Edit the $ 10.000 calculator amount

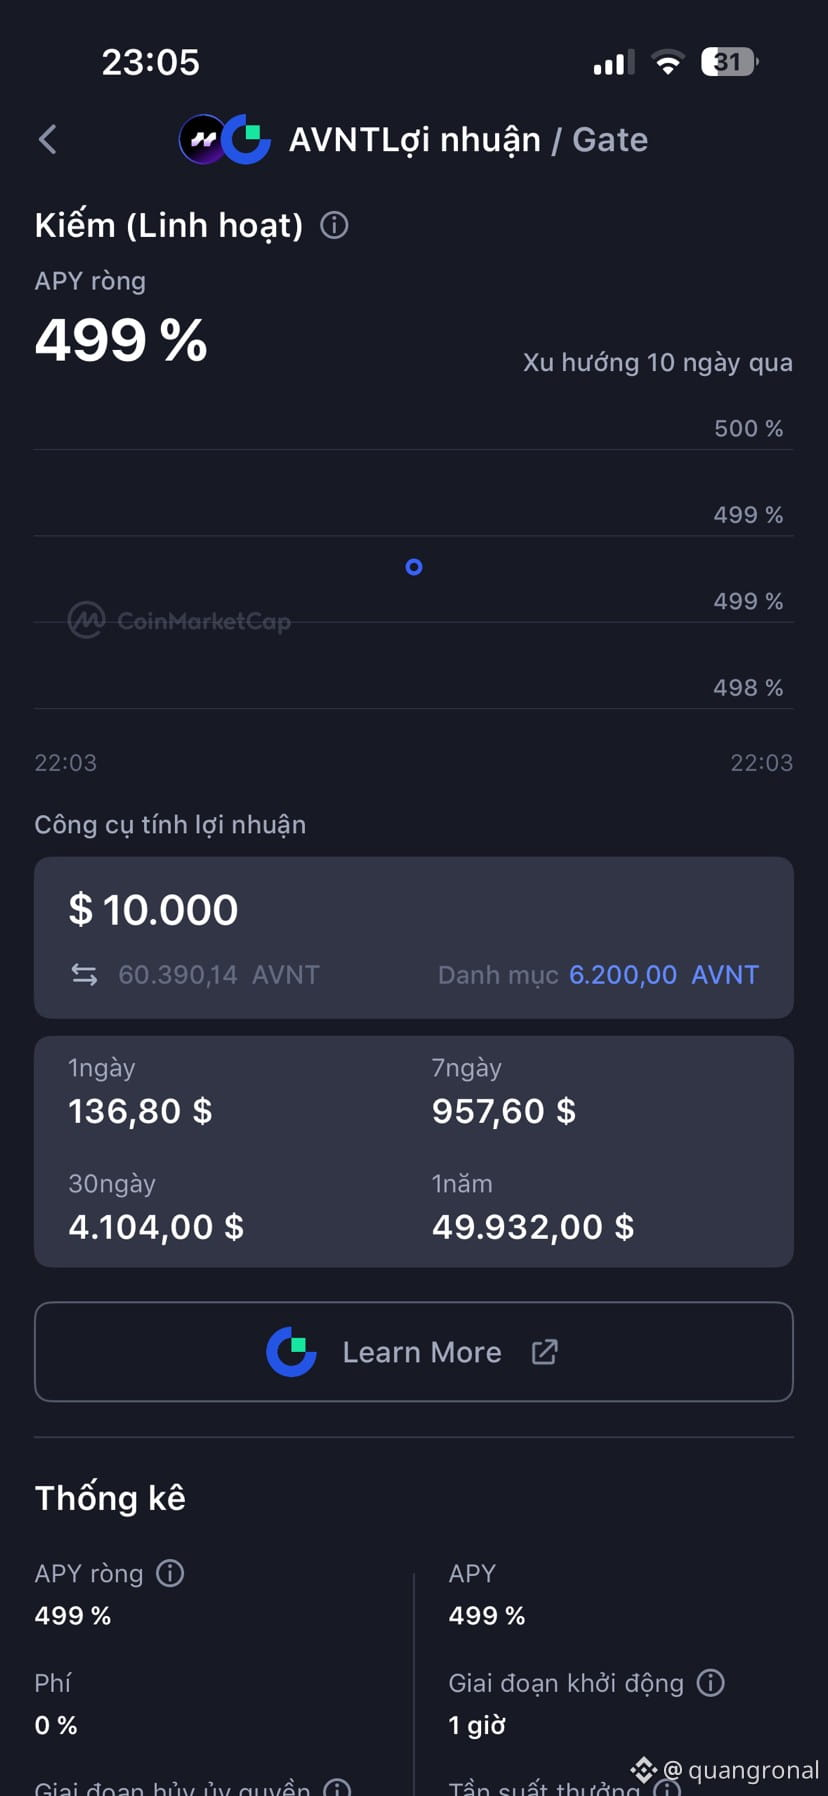153,910
